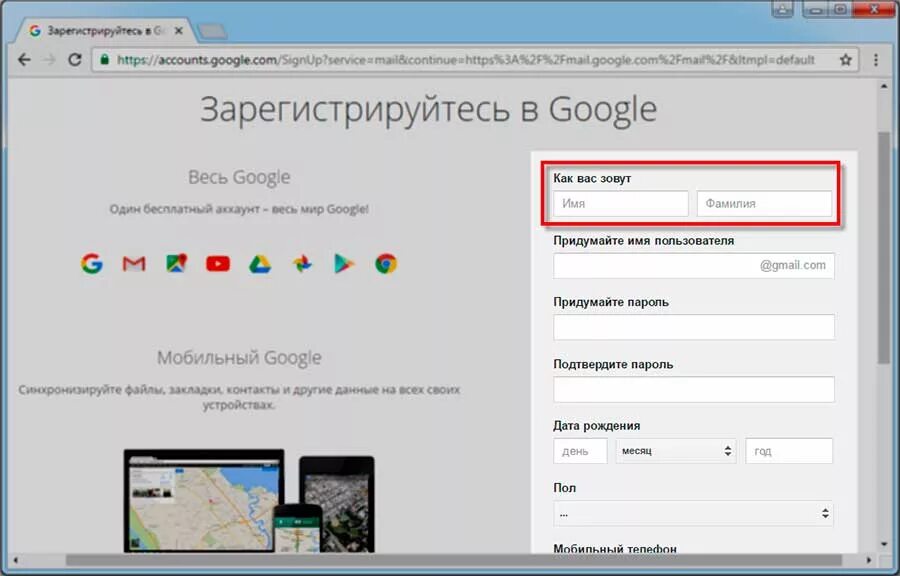Click the horizontal scrollbar right arrow
The height and width of the screenshot is (576, 900).
point(868,560)
